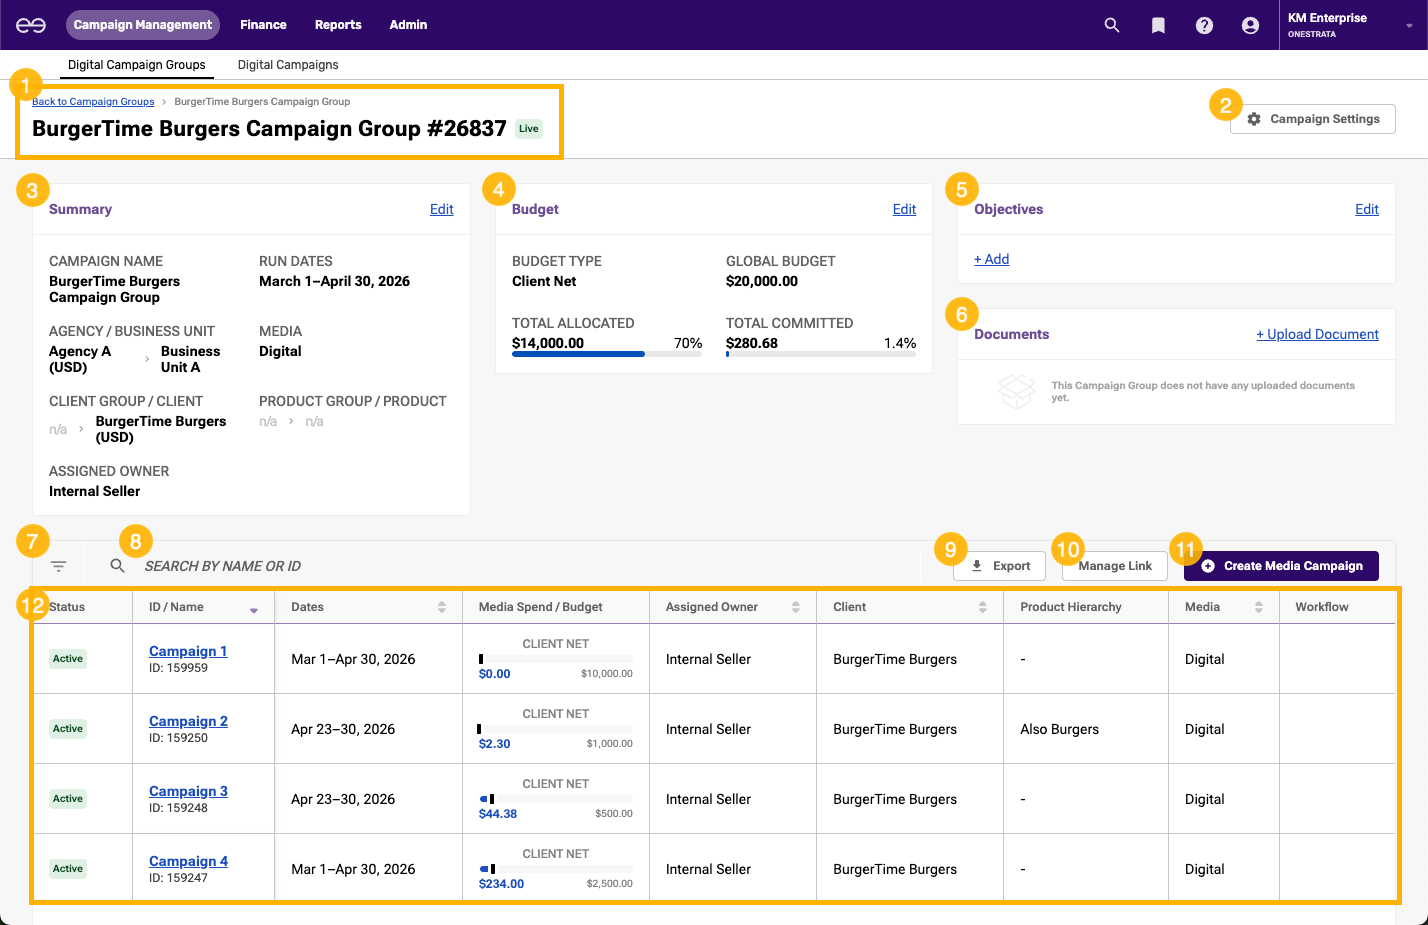Click the filter list icon above table
Image resolution: width=1428 pixels, height=925 pixels.
[x=59, y=566]
